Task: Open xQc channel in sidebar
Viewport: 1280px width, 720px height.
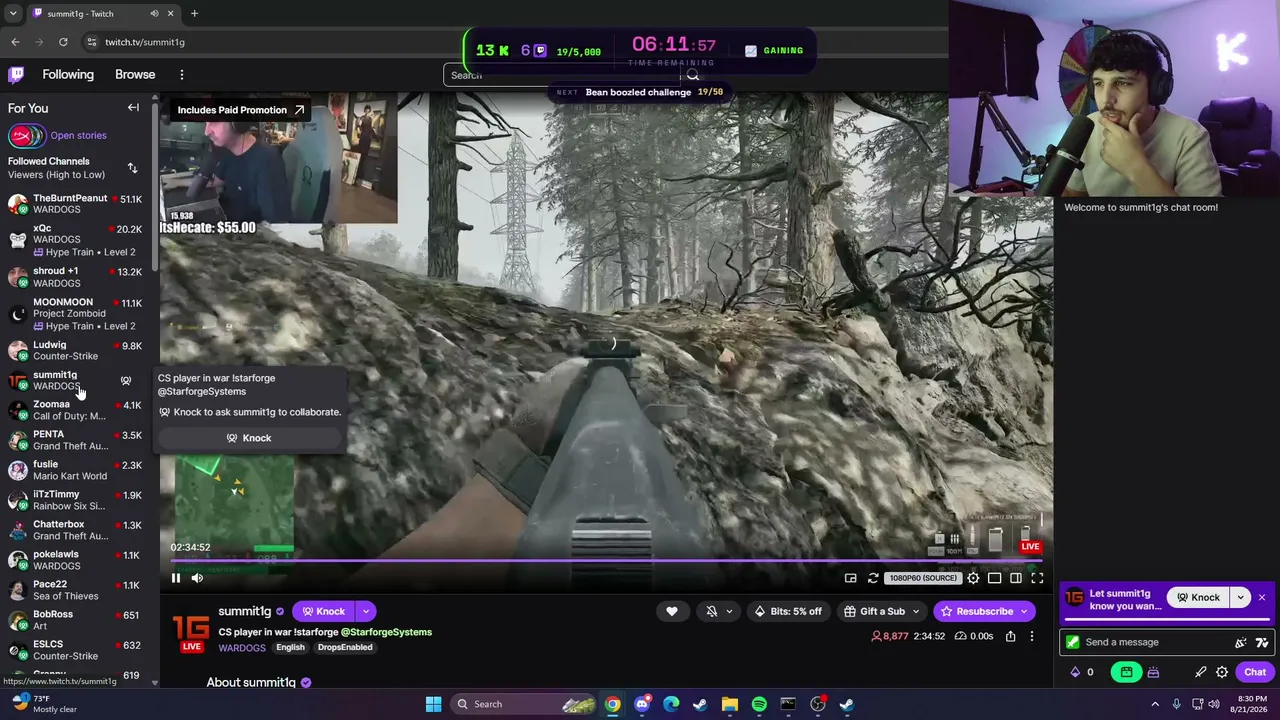Action: tap(76, 240)
